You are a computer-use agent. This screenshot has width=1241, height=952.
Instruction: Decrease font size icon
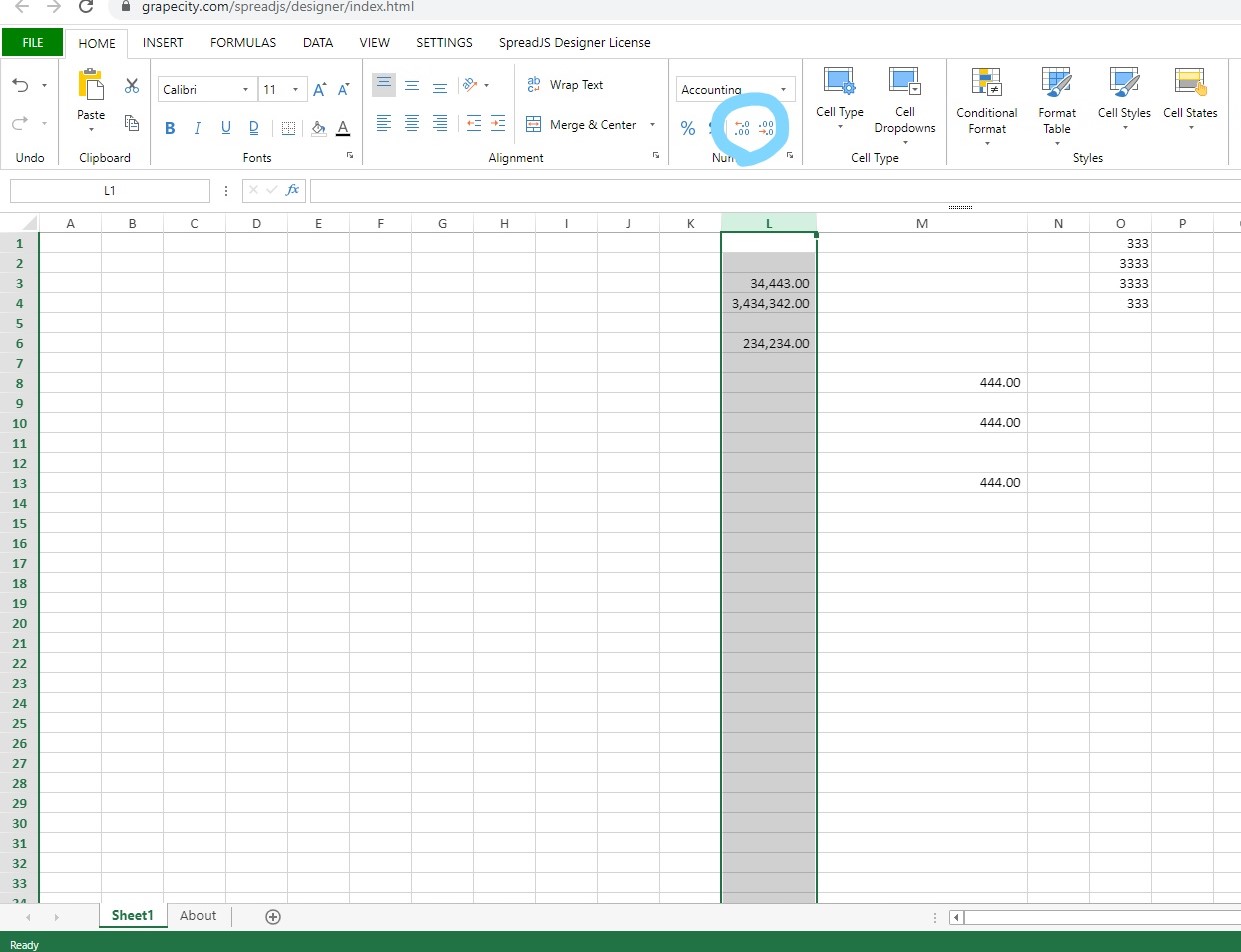pyautogui.click(x=344, y=90)
